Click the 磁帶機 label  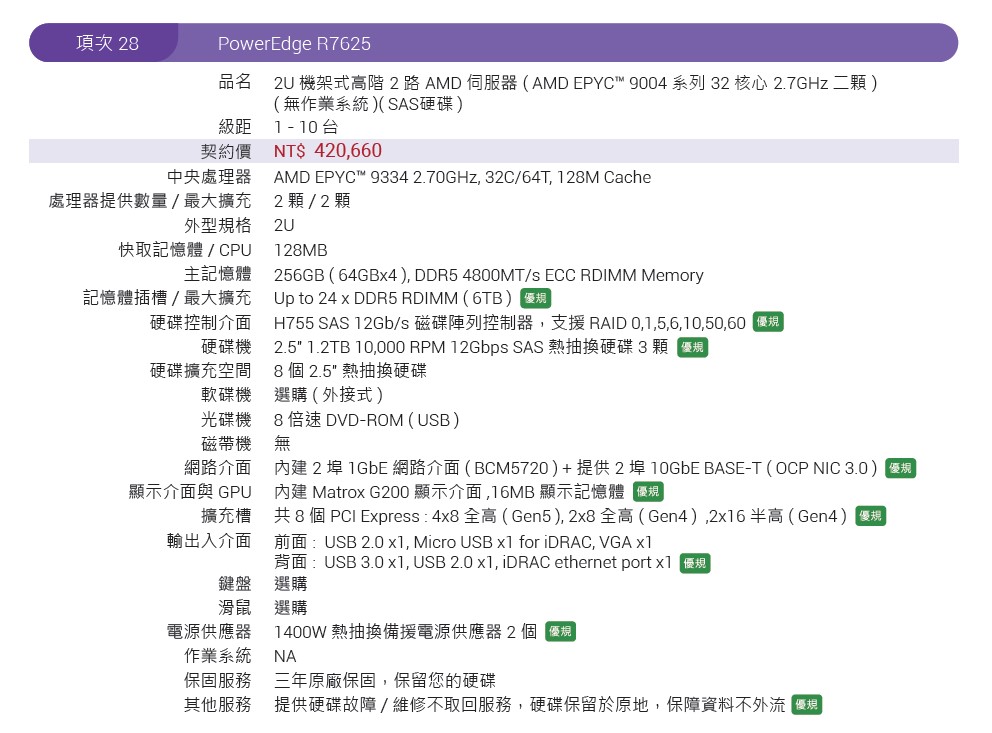tap(226, 443)
